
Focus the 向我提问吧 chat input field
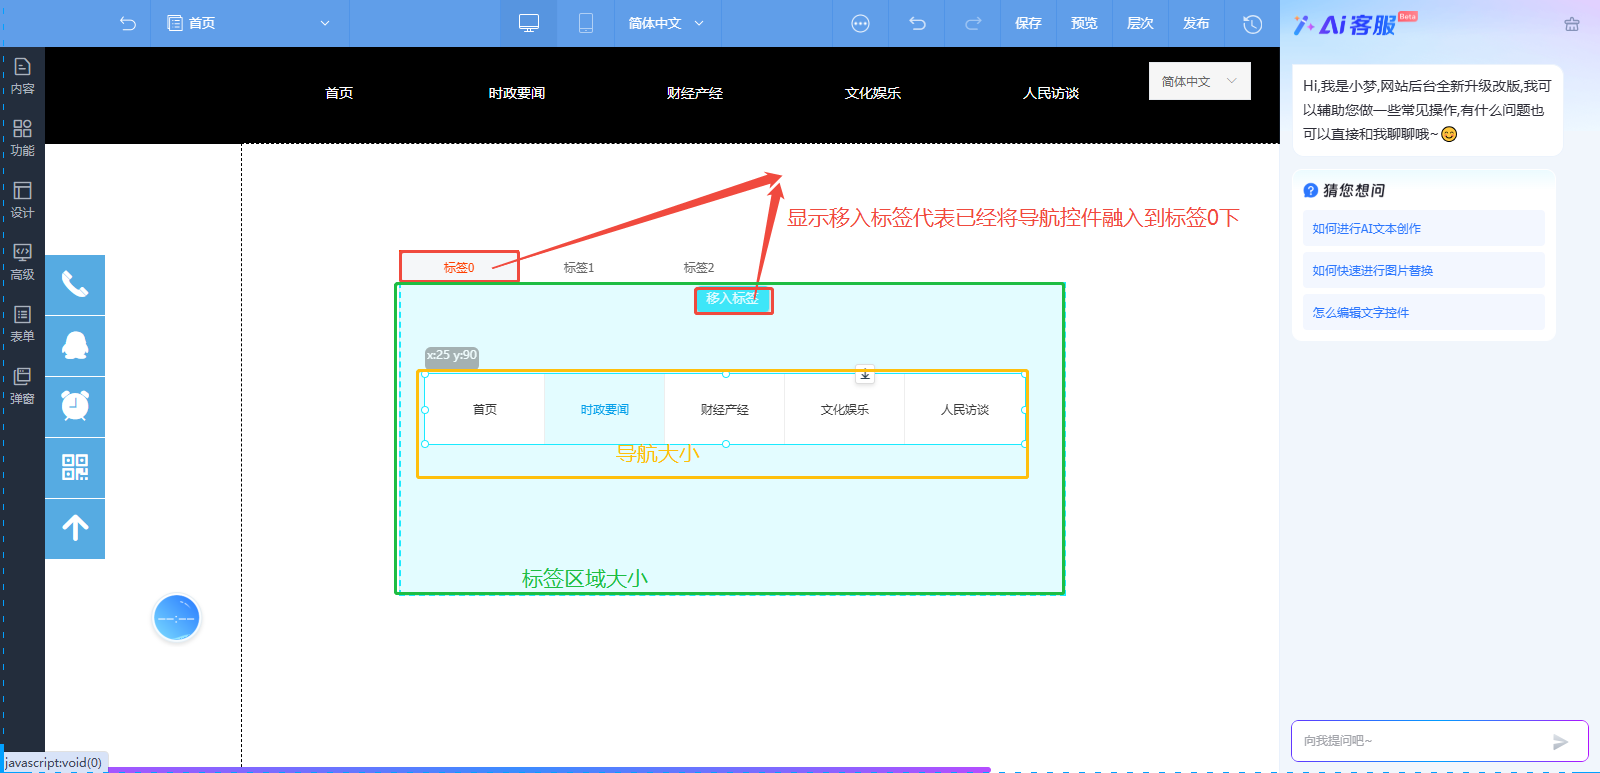[x=1420, y=741]
